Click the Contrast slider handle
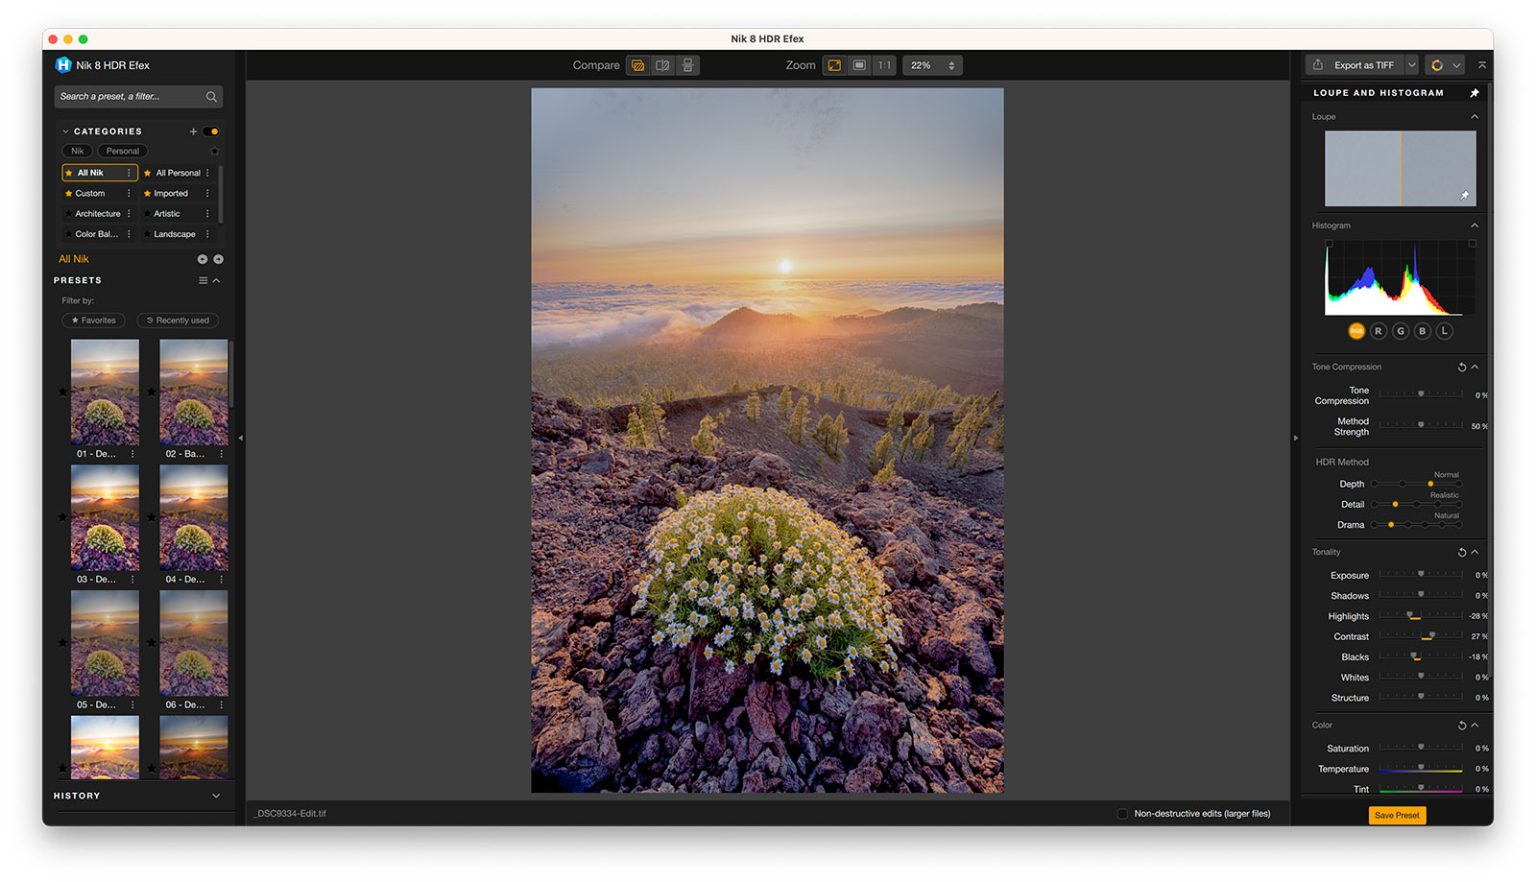This screenshot has height=882, width=1536. (x=1432, y=636)
